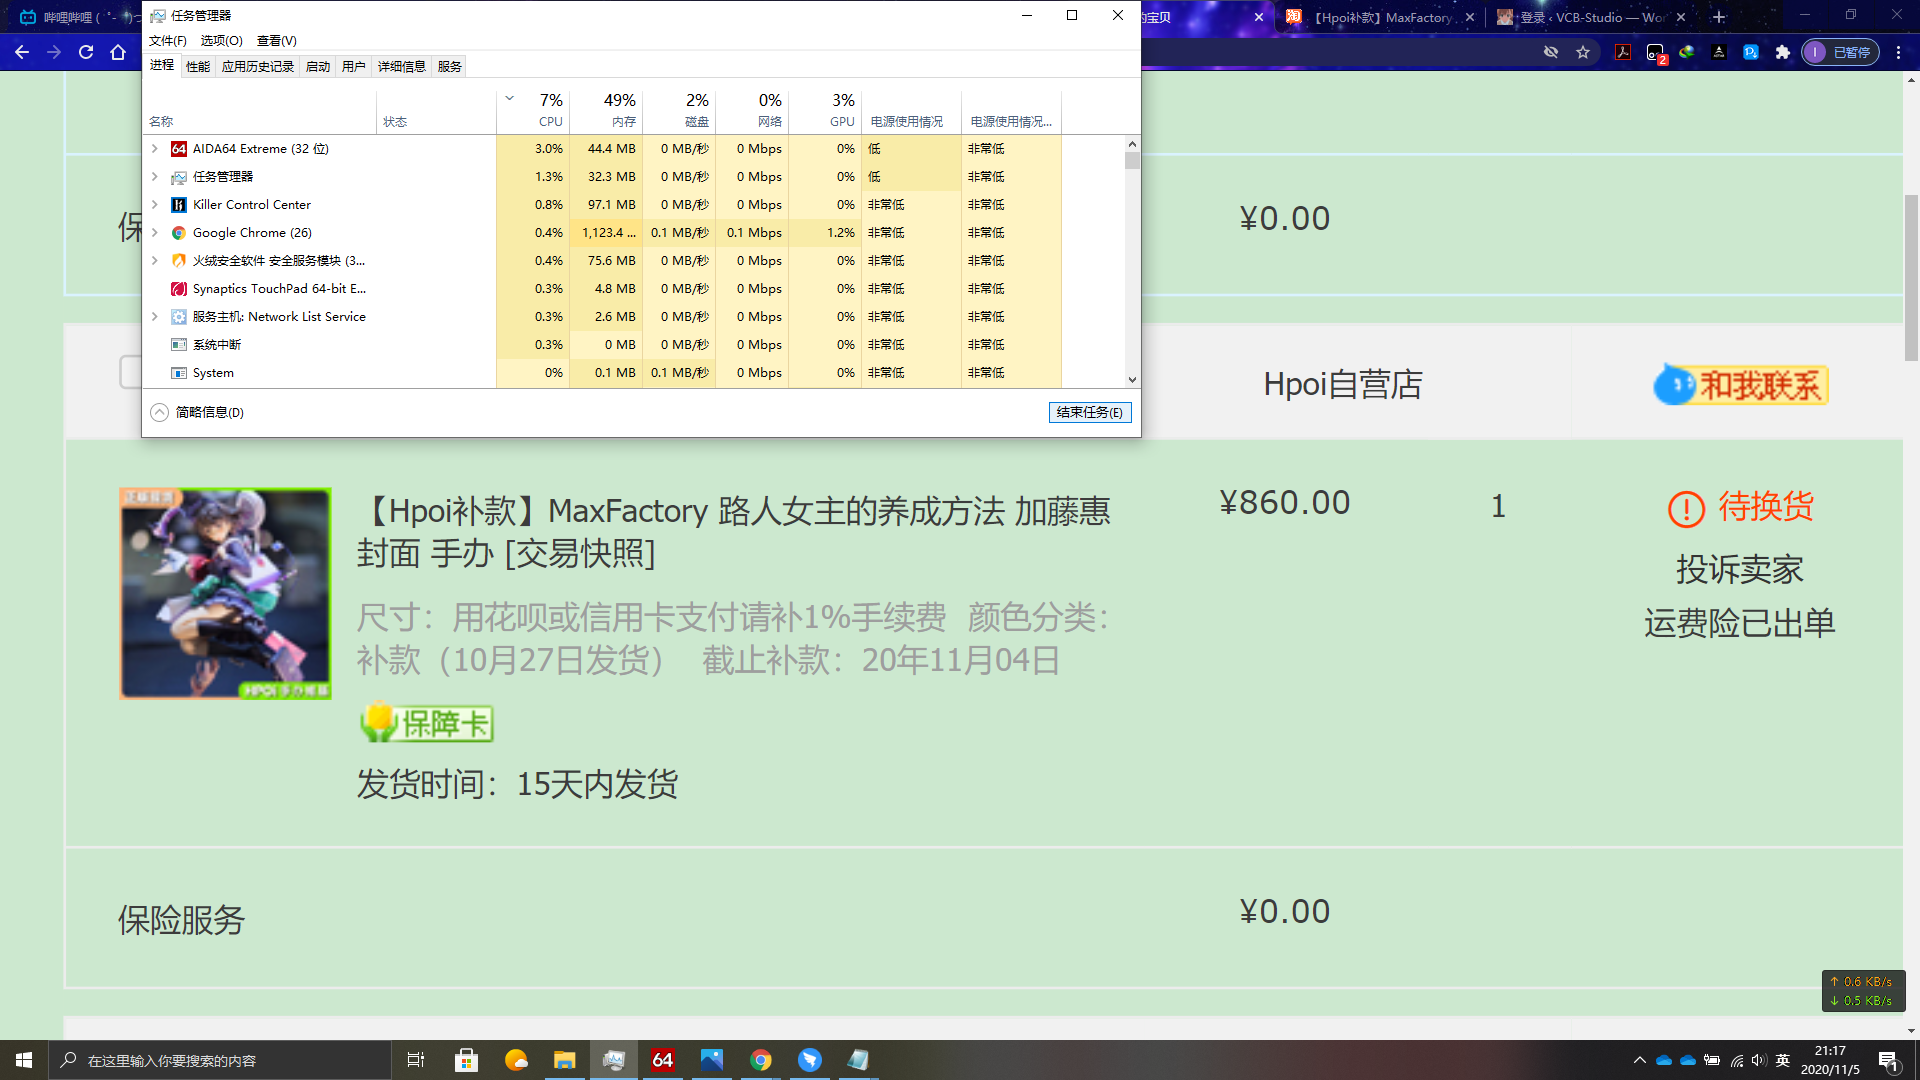Open the Windows notification center
Viewport: 1920px width, 1080px height.
pos(1889,1060)
